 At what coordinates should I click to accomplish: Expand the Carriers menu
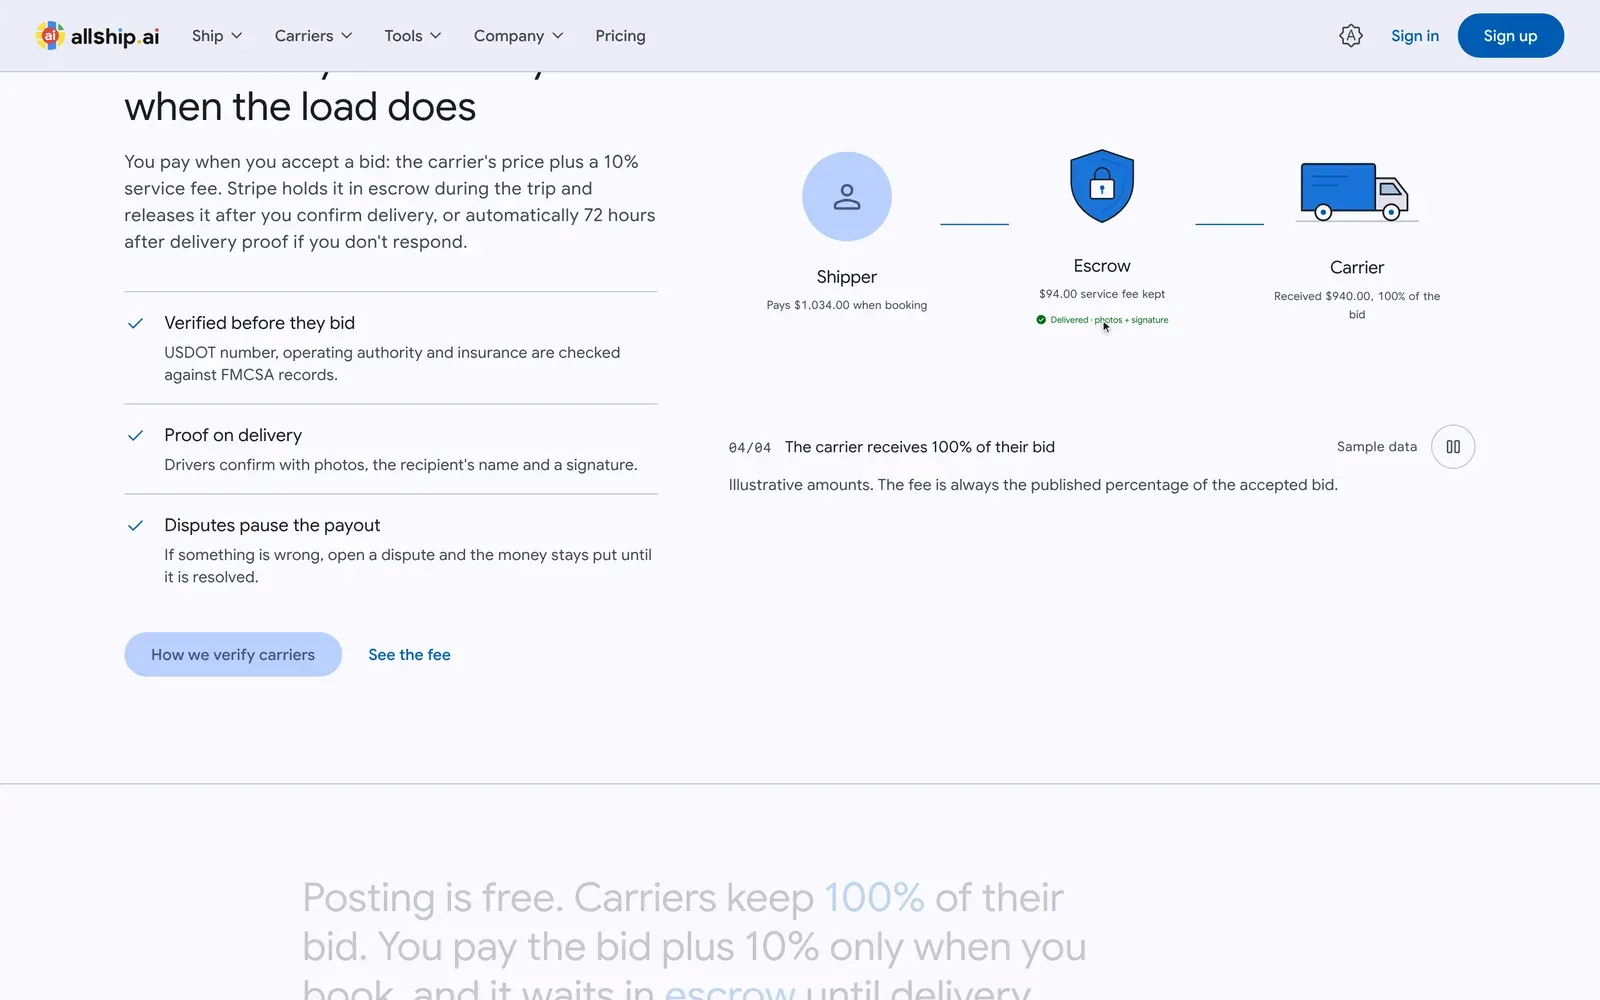click(313, 36)
